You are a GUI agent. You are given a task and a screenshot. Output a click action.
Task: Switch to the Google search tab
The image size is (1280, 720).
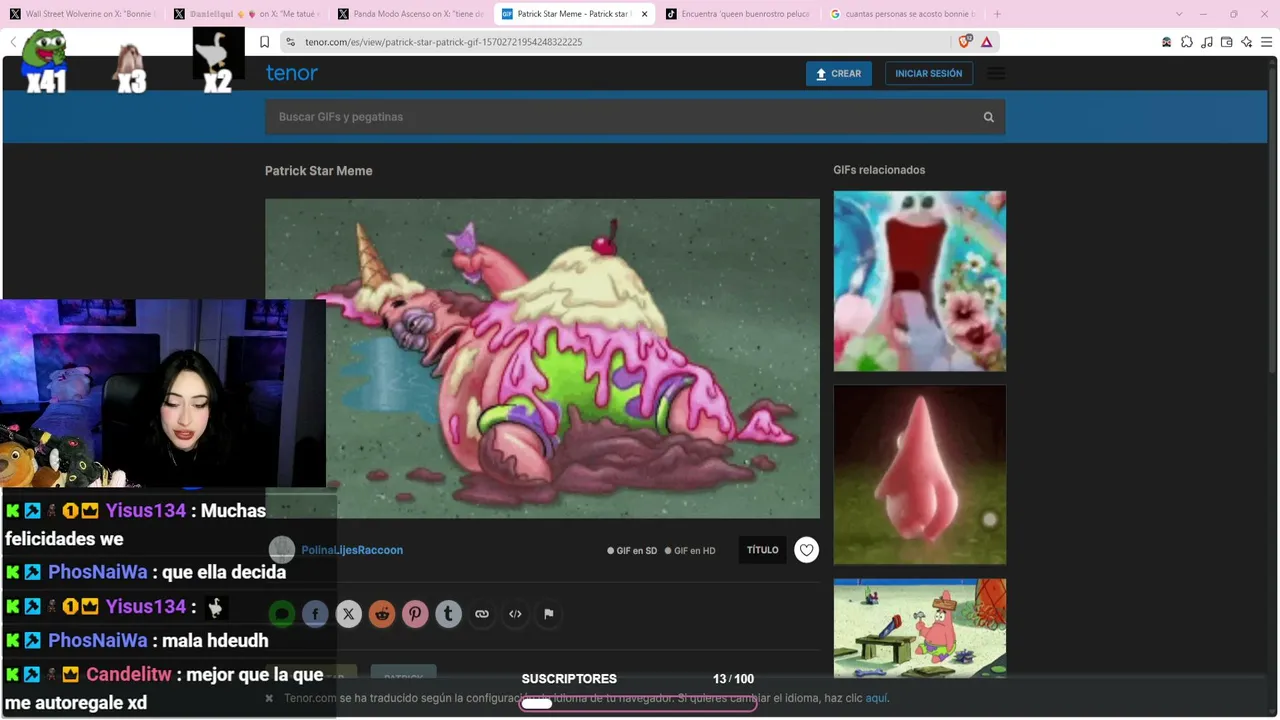tap(902, 14)
